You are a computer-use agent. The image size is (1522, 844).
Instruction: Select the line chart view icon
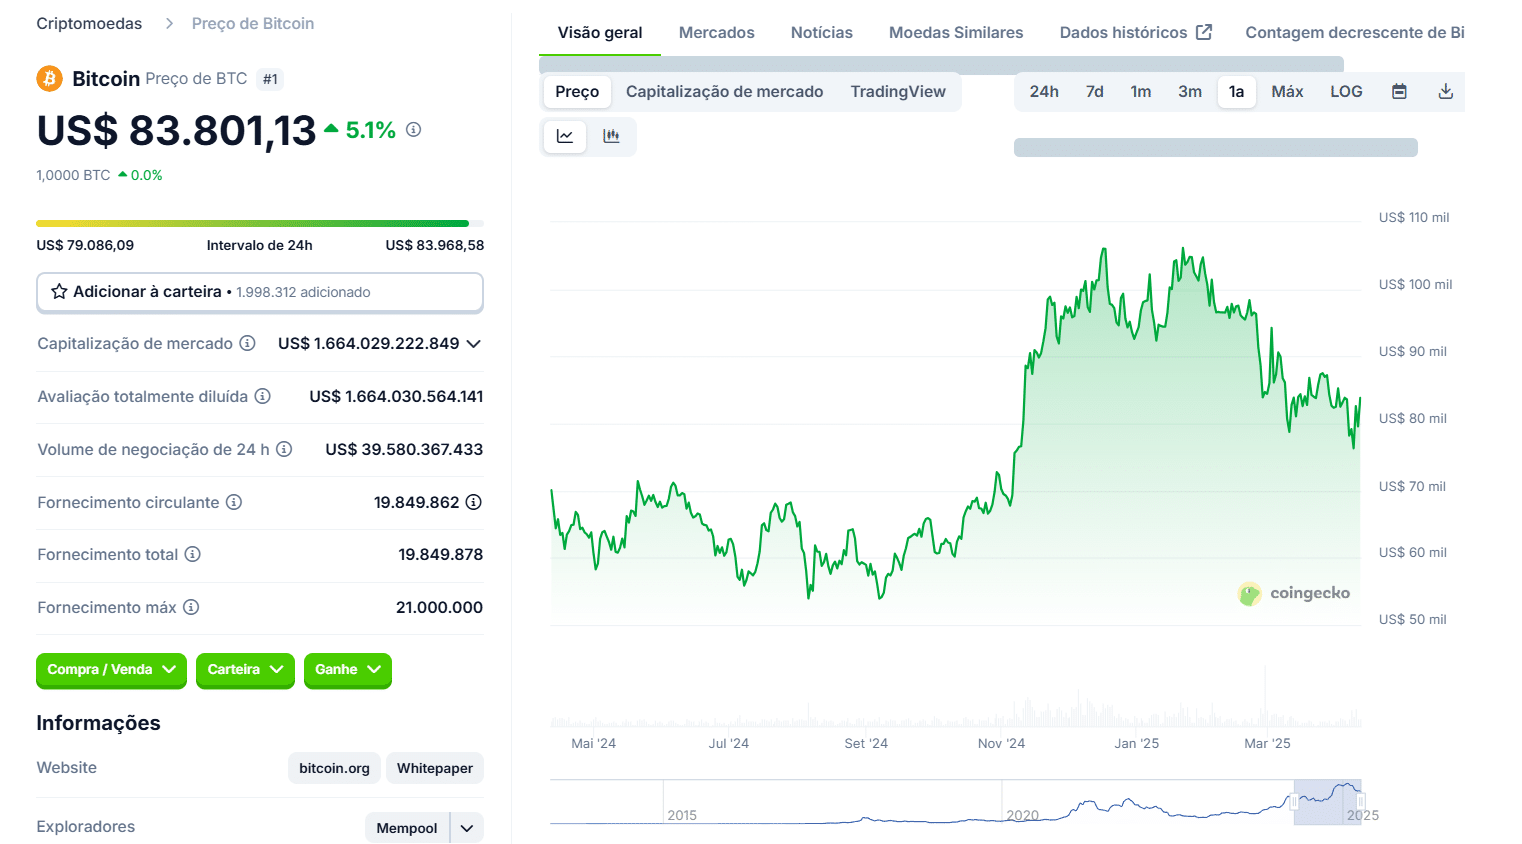tap(564, 137)
